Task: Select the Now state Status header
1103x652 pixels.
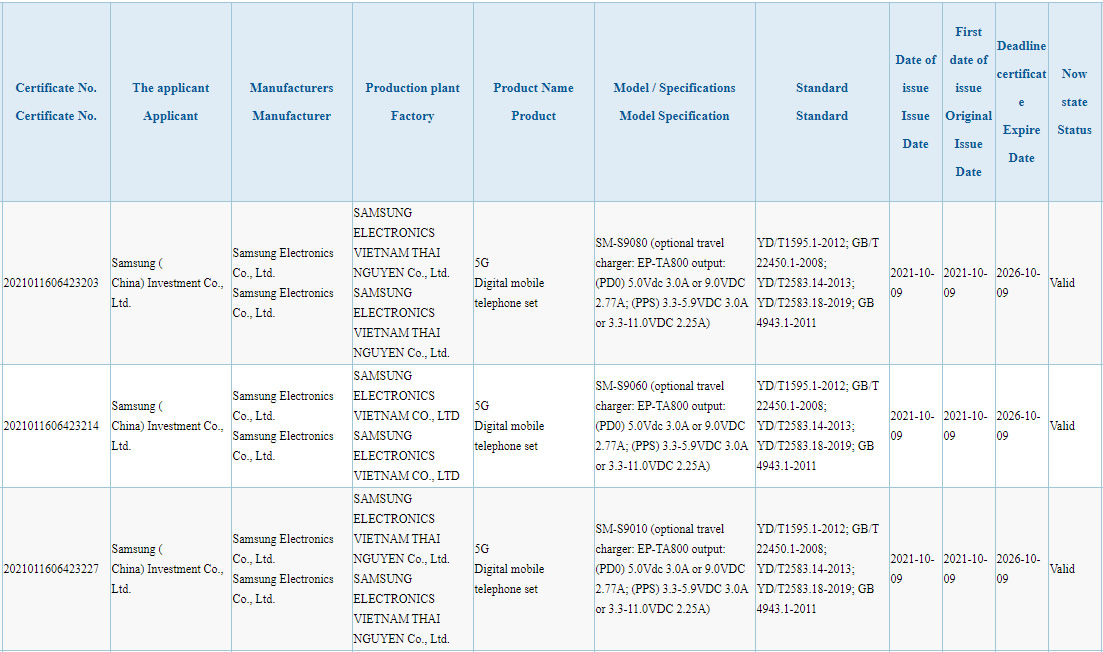Action: pos(1075,102)
